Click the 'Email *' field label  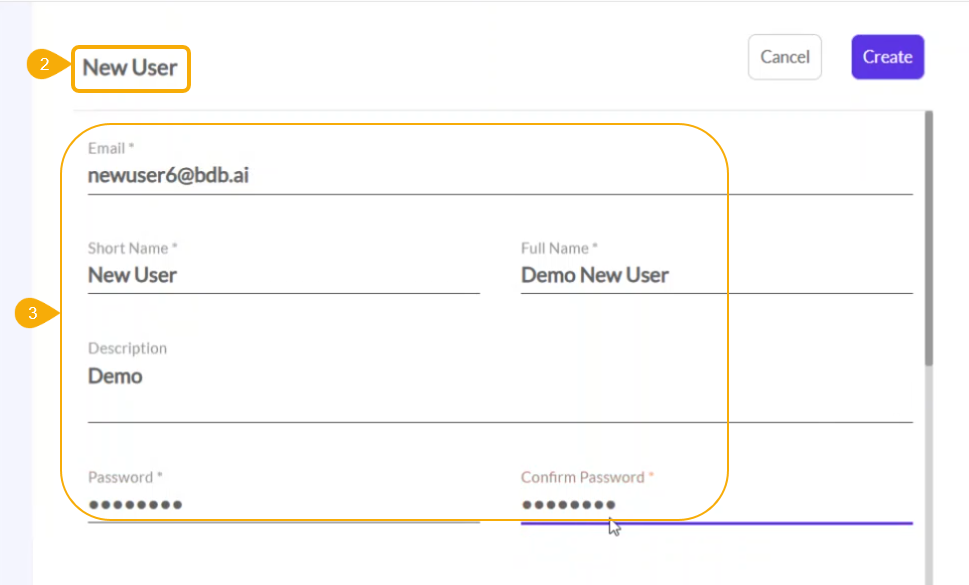(x=110, y=148)
